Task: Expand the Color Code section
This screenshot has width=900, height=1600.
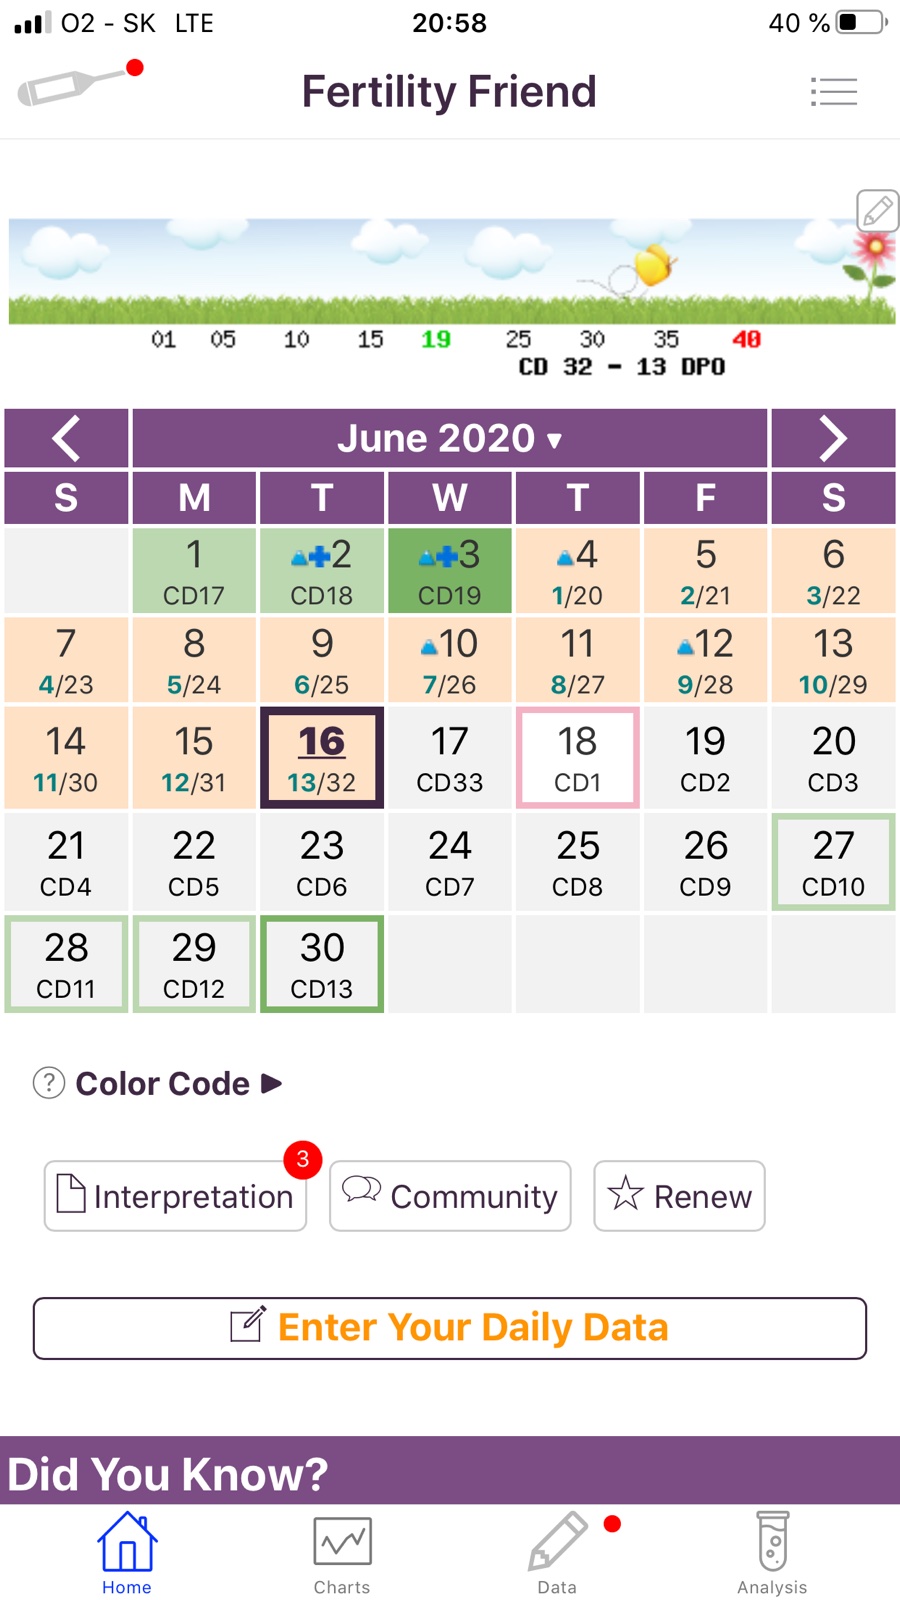Action: tap(178, 1083)
